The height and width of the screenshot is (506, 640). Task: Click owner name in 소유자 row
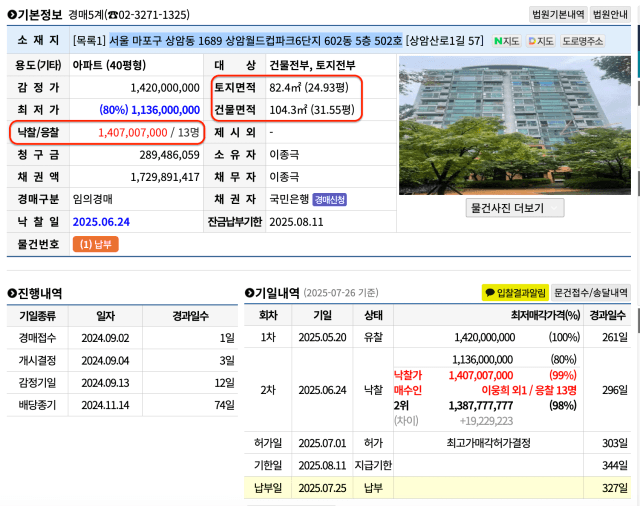tap(284, 155)
